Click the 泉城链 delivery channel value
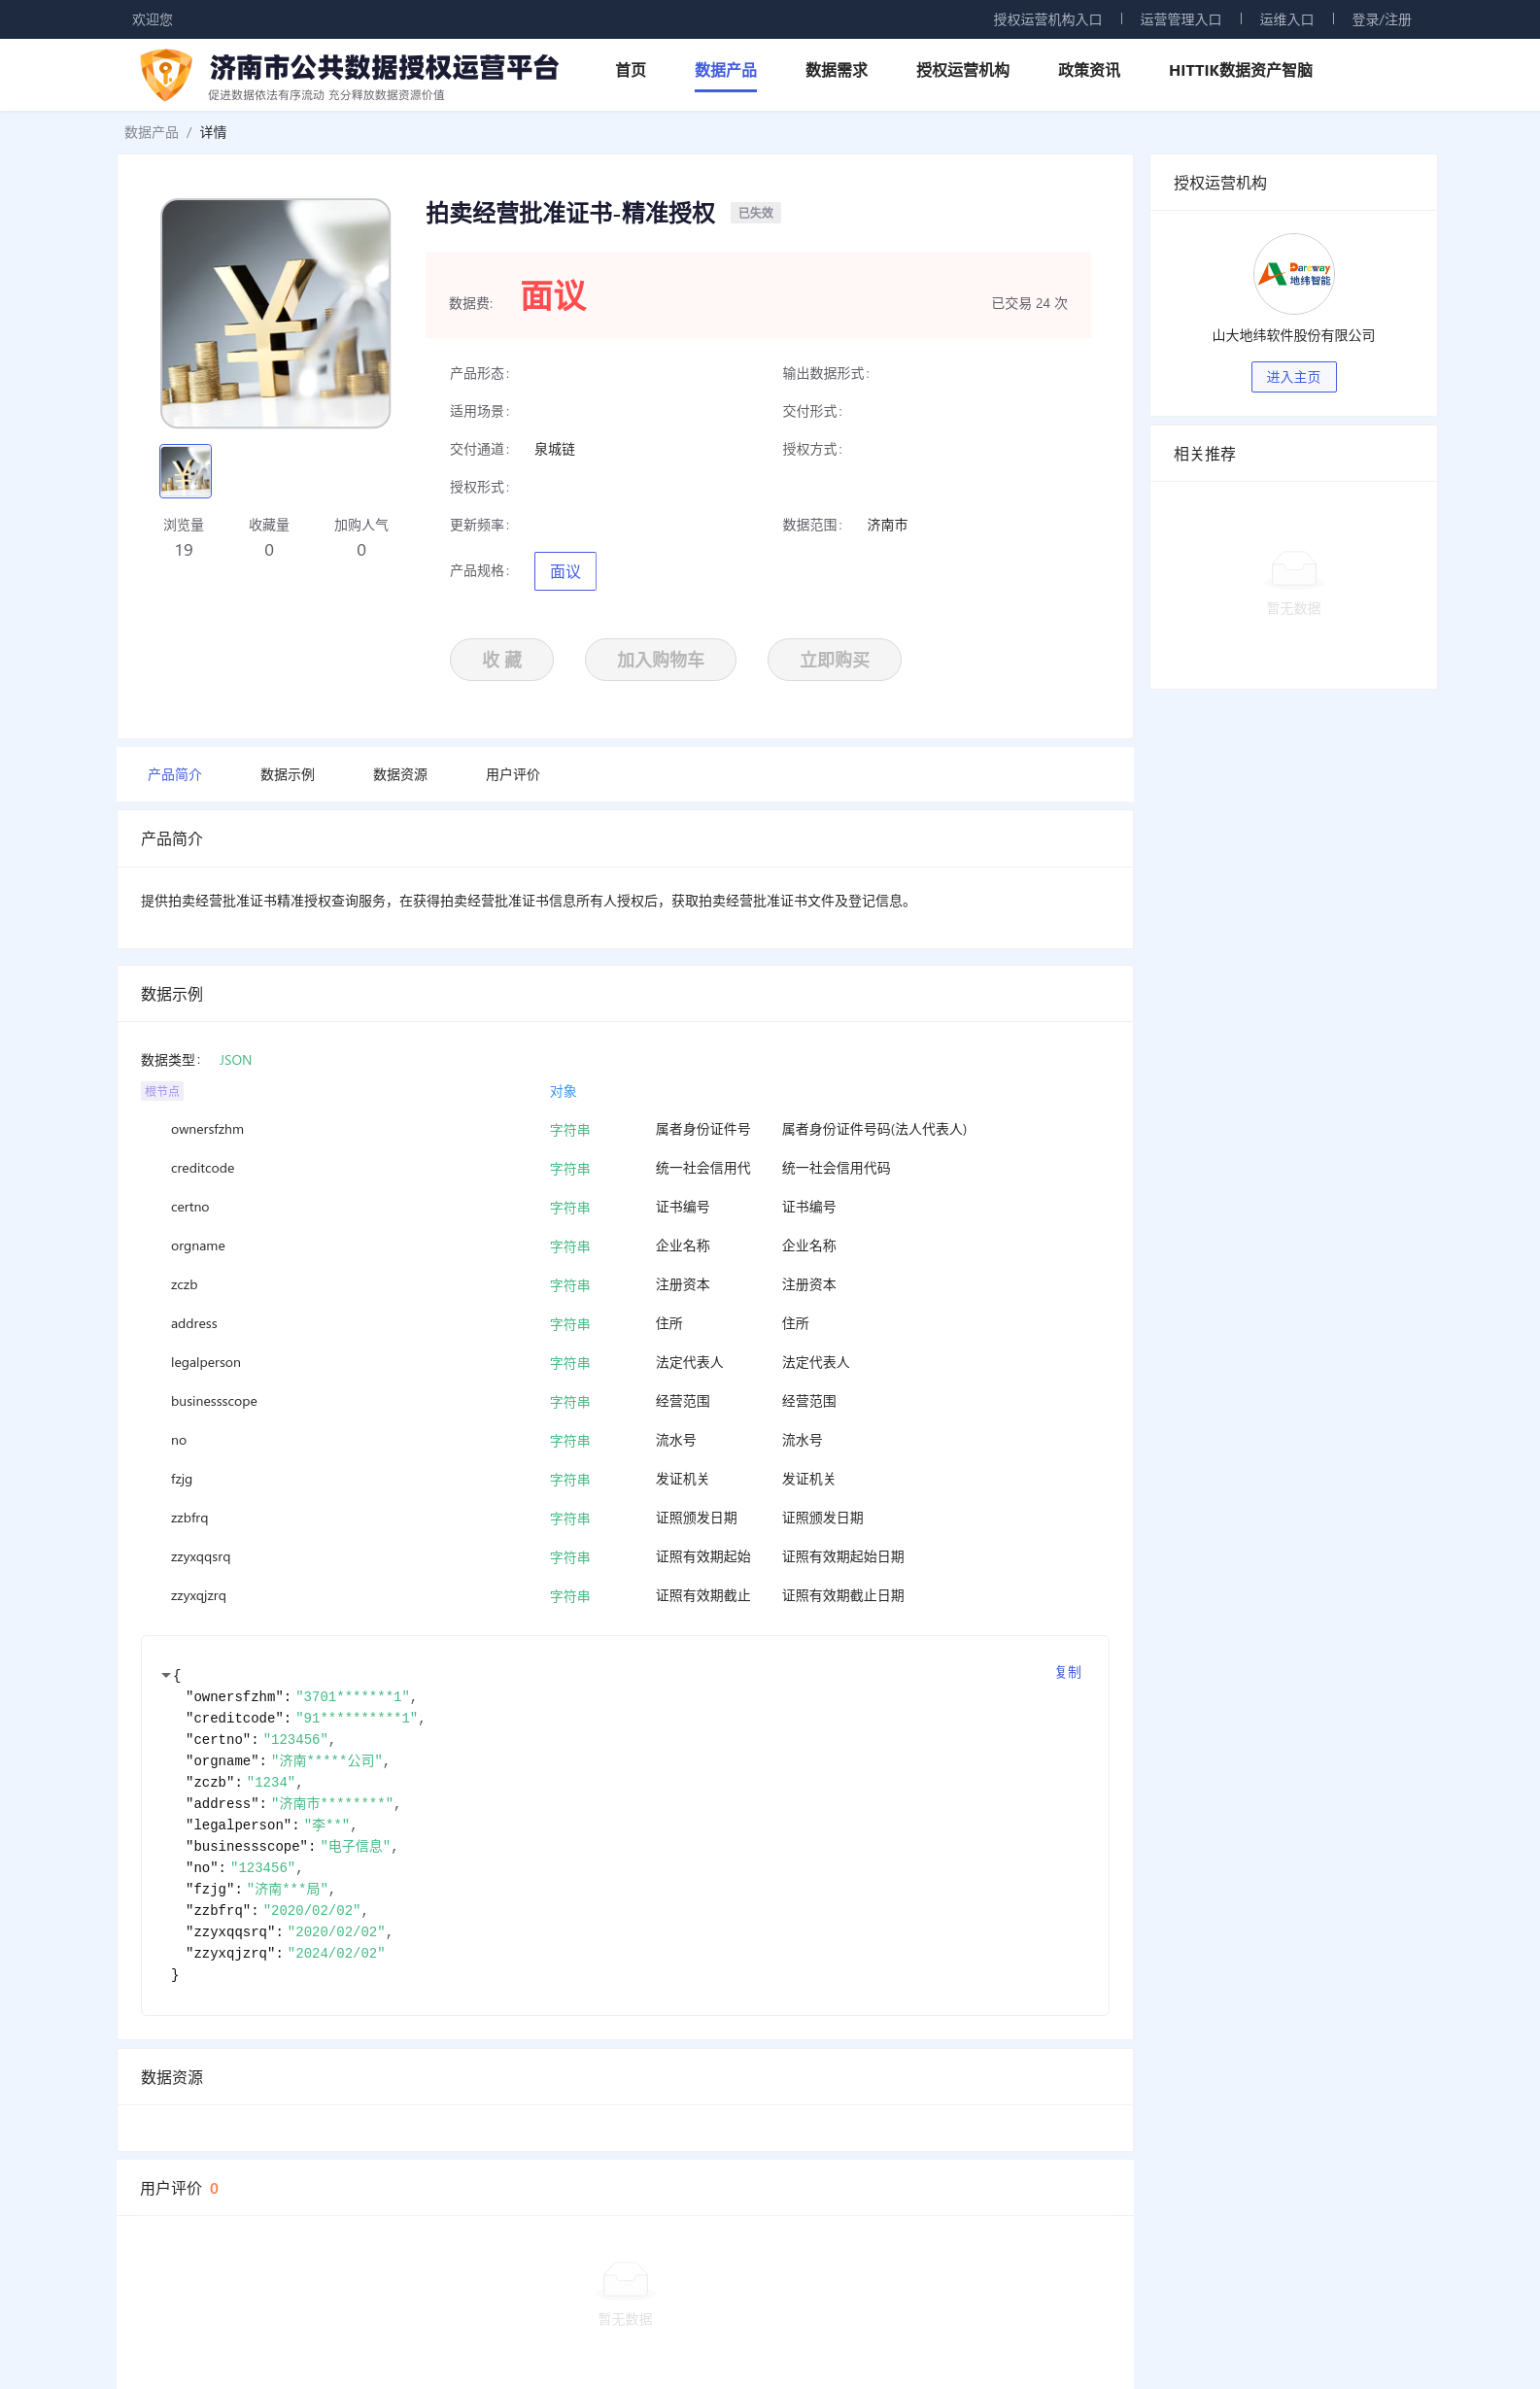 point(554,449)
